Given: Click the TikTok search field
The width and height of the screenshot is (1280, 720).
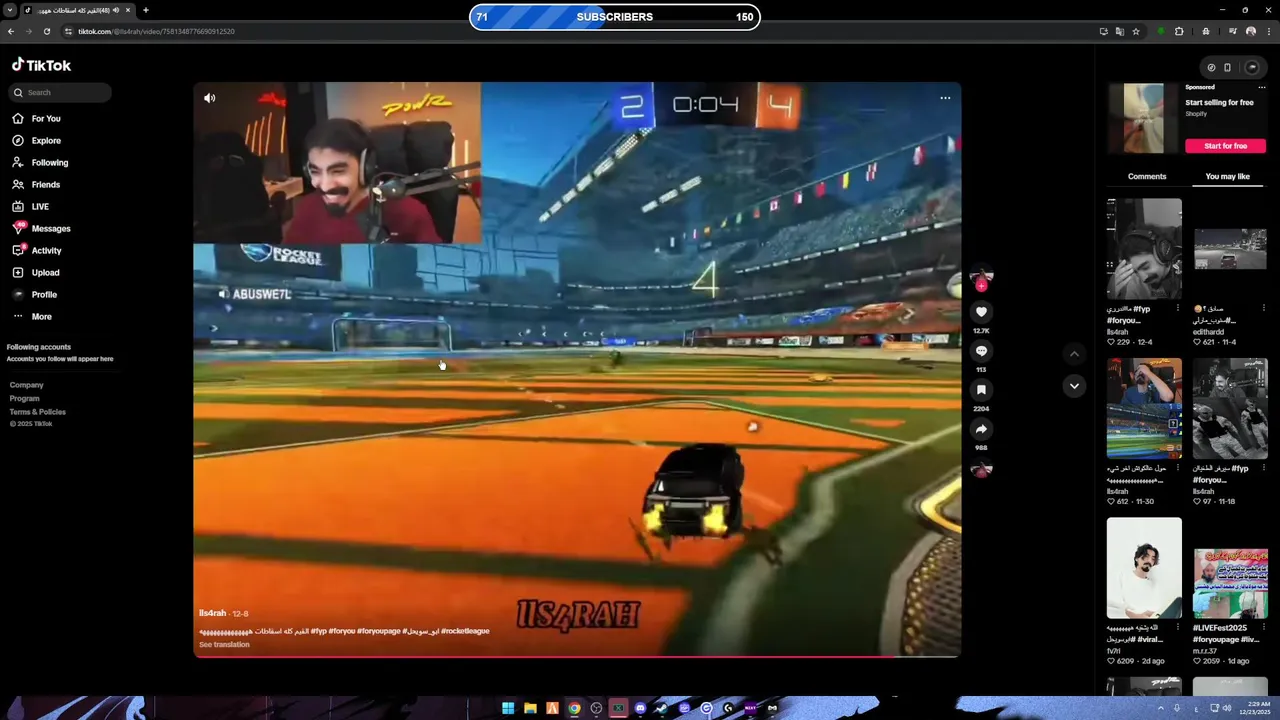Looking at the screenshot, I should click(60, 92).
